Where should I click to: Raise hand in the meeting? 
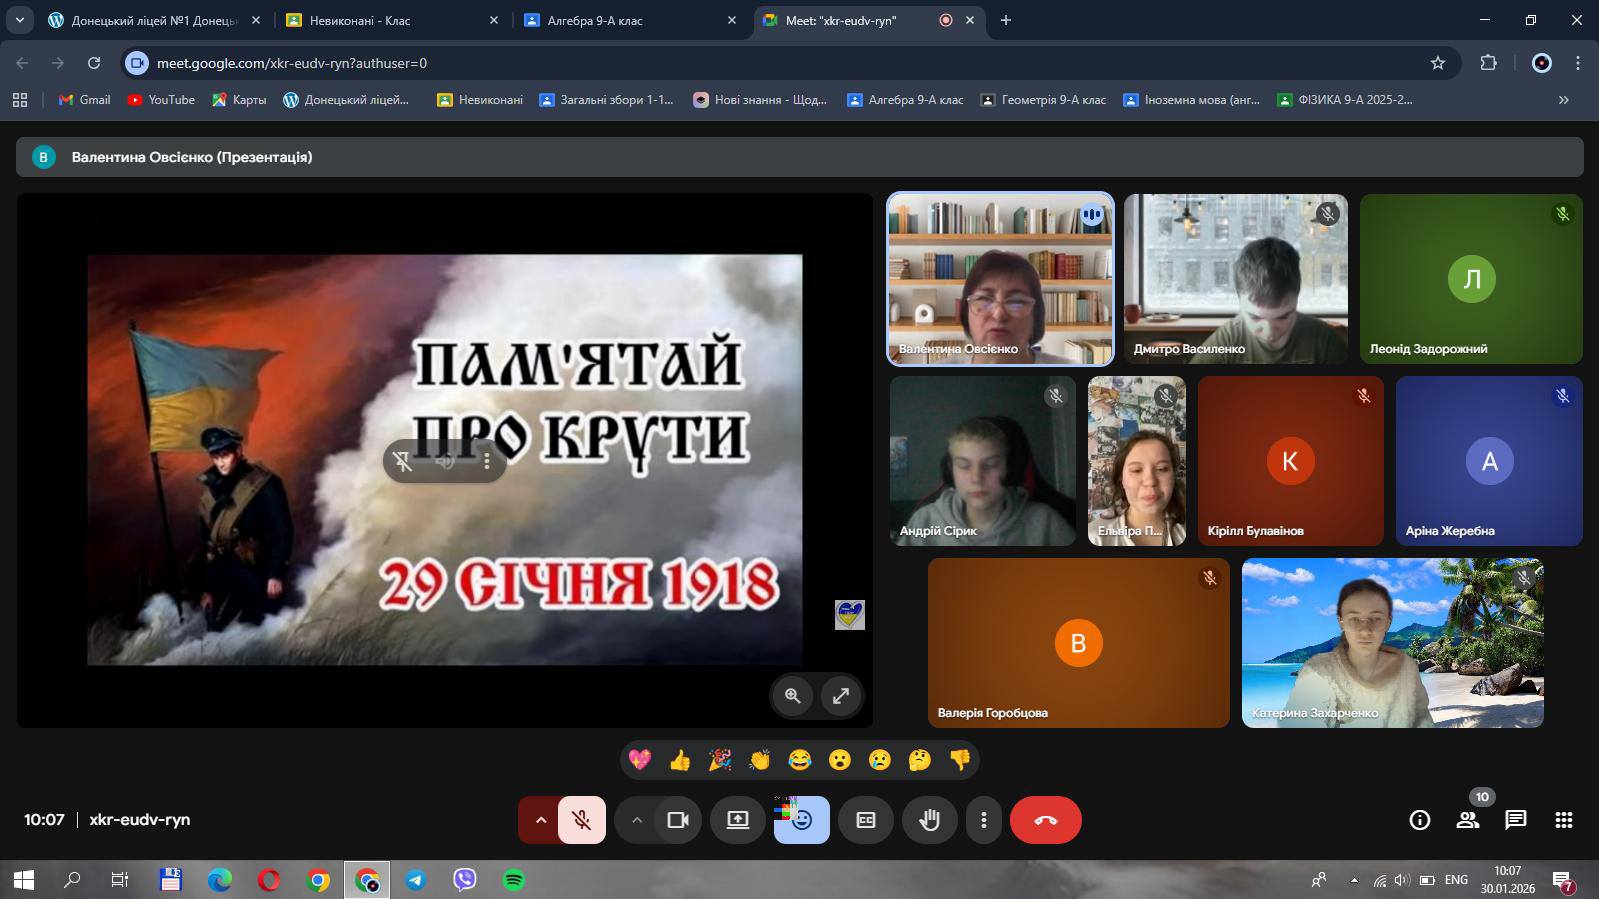pos(929,820)
